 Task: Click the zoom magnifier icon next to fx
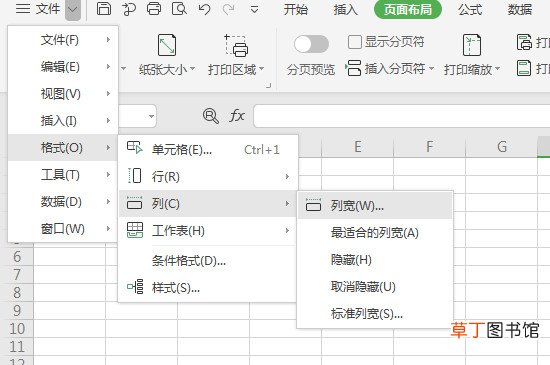pyautogui.click(x=211, y=116)
